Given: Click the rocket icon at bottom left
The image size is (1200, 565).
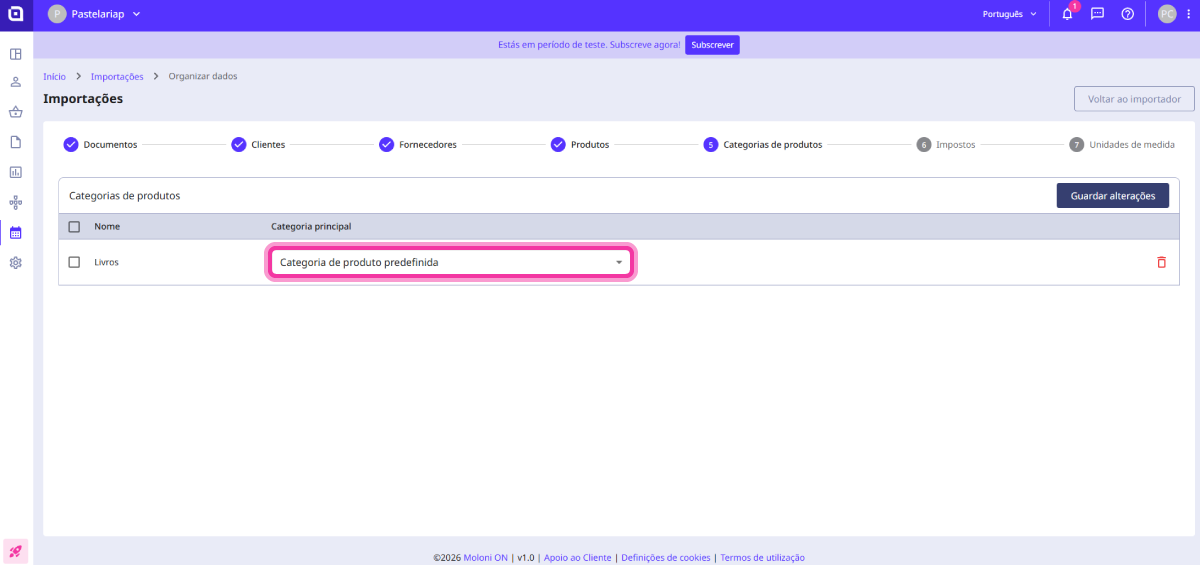Looking at the screenshot, I should pos(16,551).
